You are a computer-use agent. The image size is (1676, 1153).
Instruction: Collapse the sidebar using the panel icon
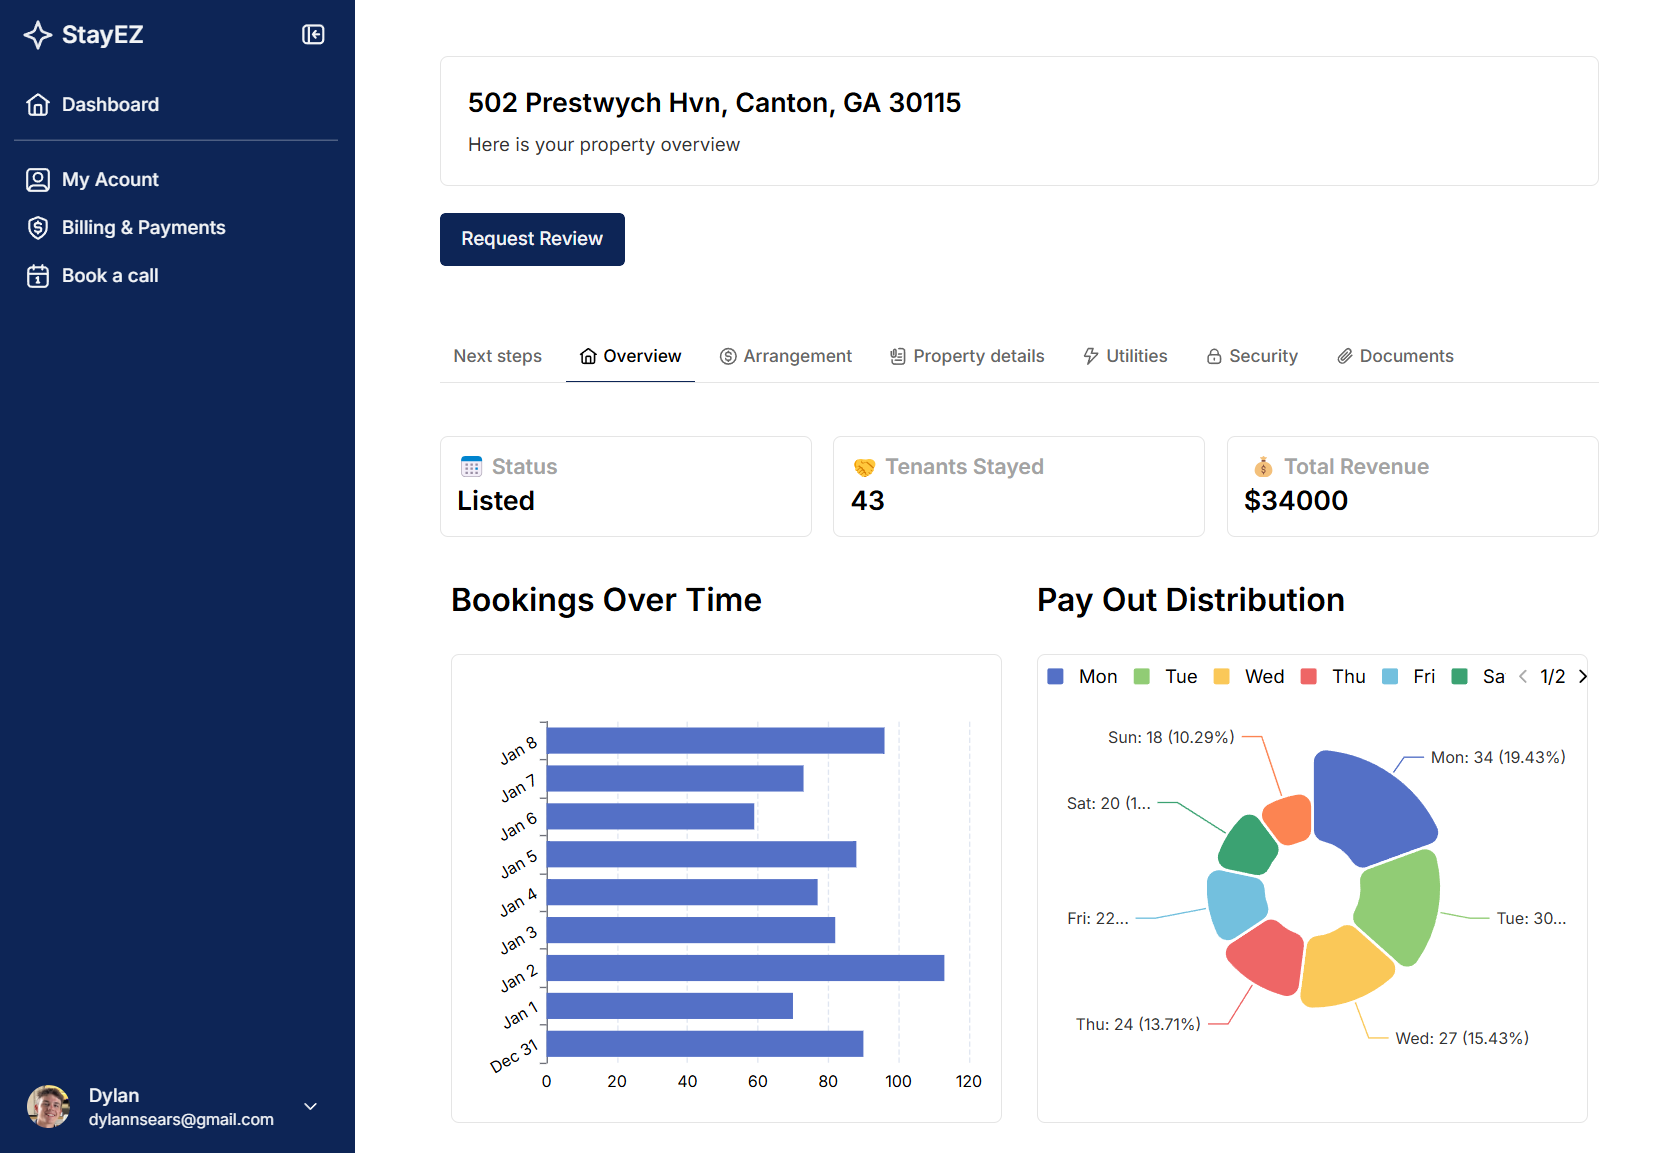313,34
